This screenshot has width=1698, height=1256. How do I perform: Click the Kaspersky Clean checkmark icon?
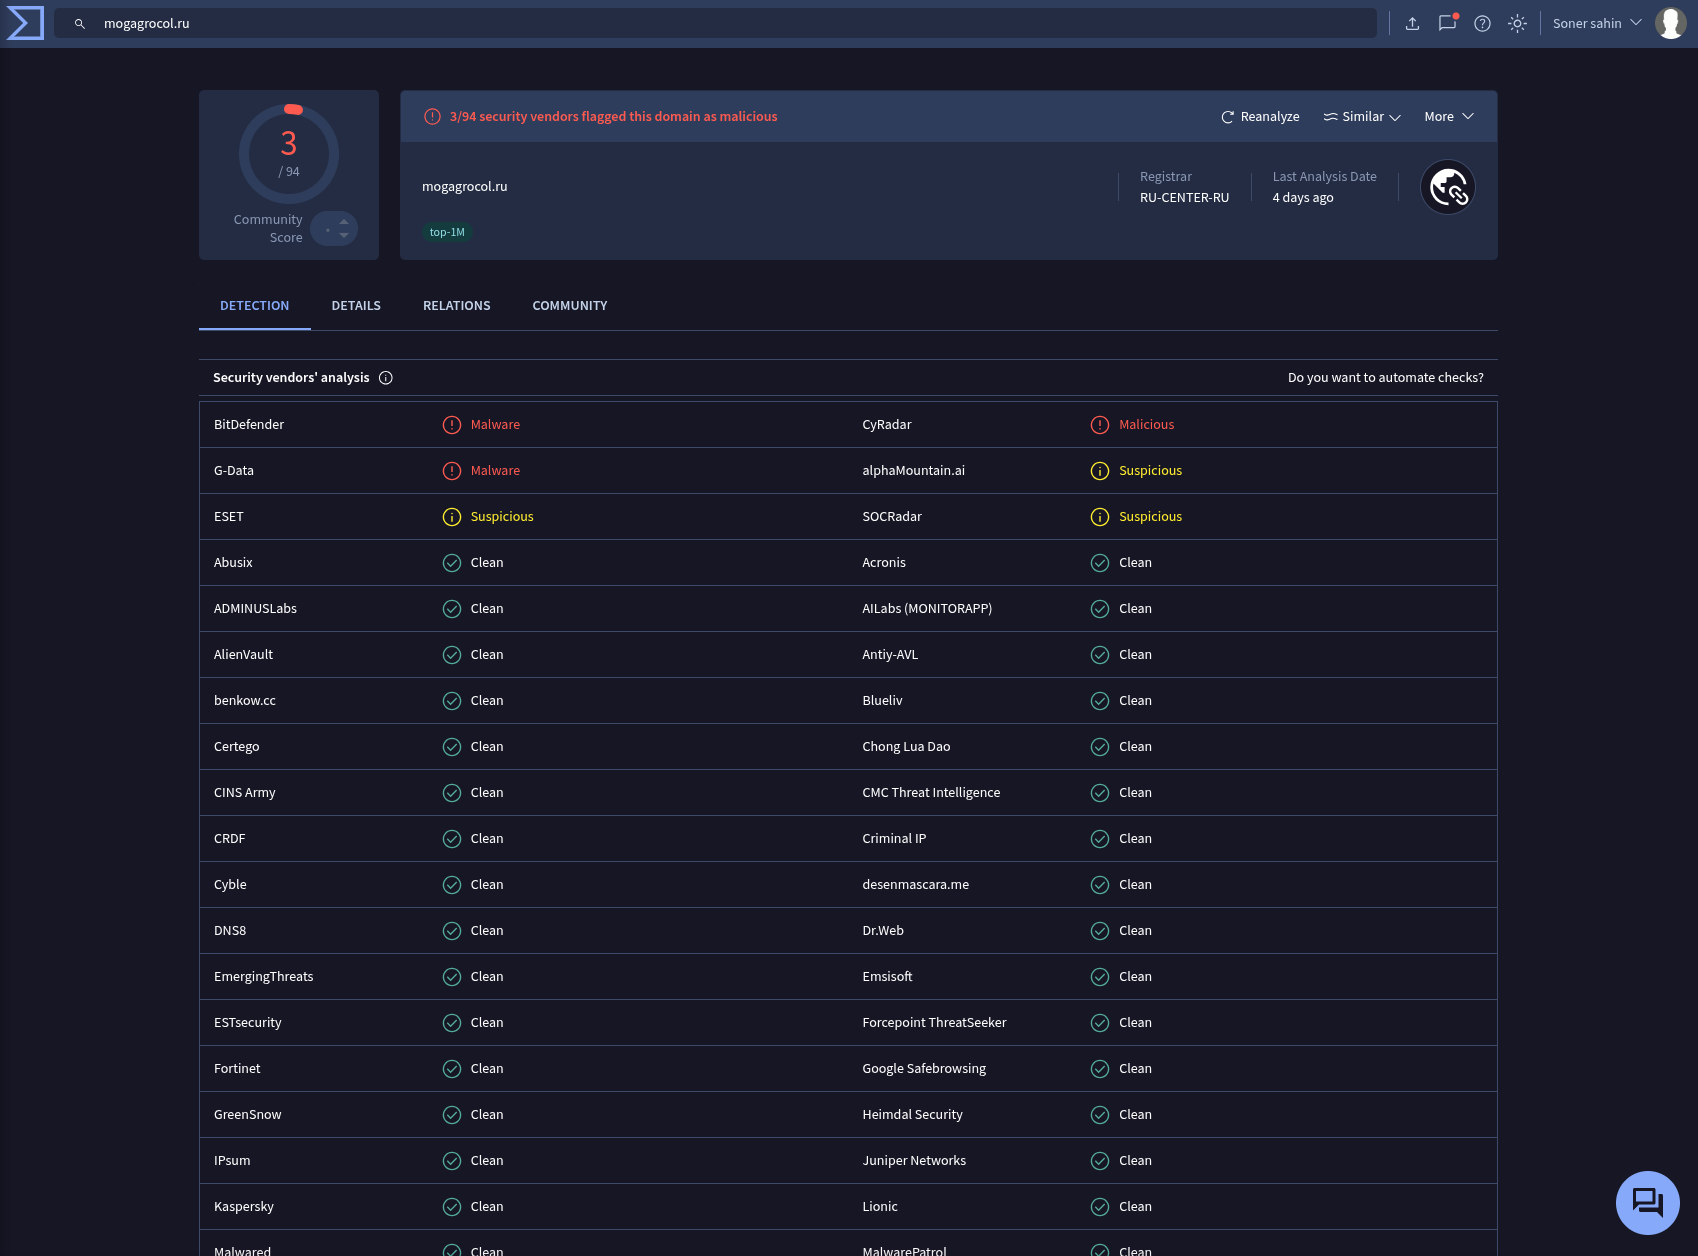452,1207
